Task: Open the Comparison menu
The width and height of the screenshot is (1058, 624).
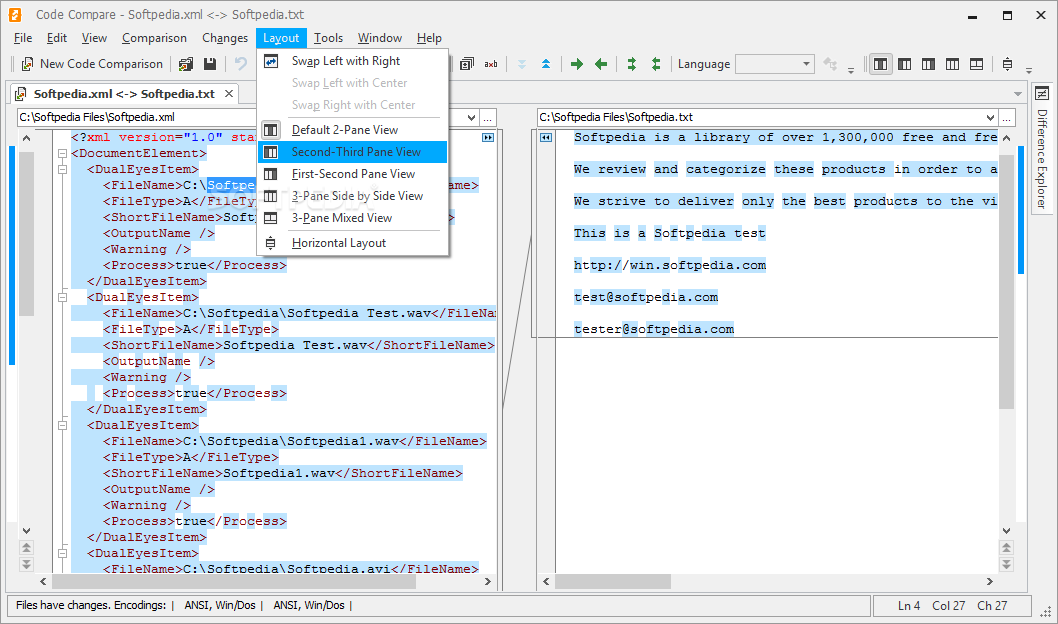Action: pyautogui.click(x=155, y=38)
